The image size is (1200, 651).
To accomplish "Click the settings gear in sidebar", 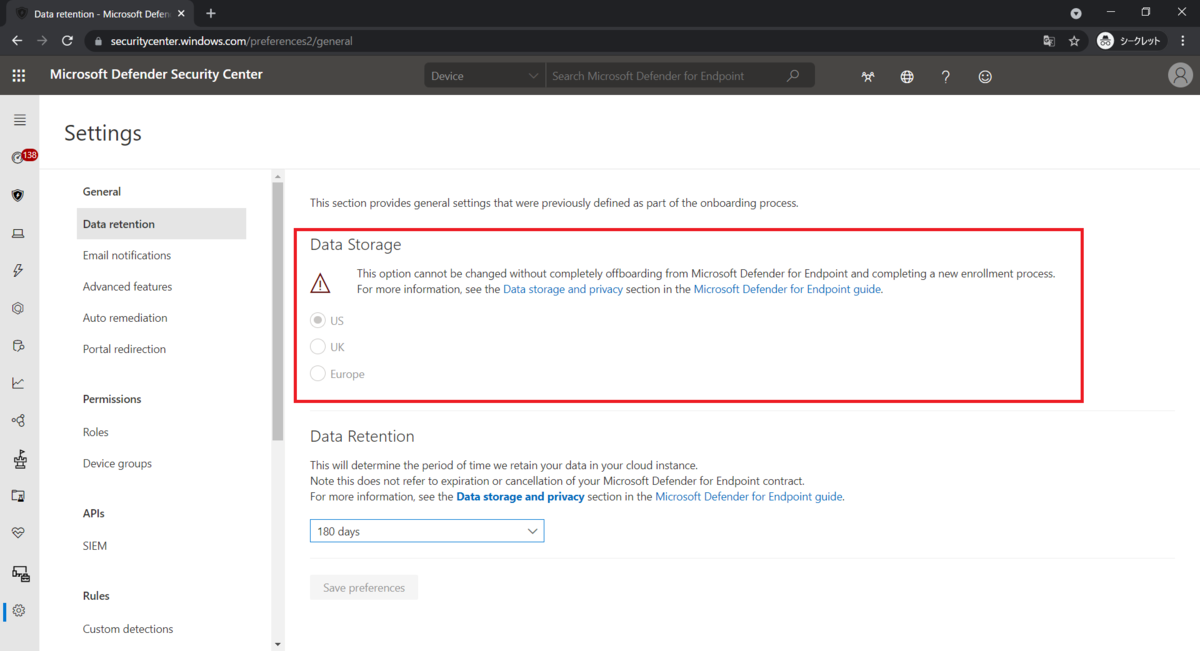I will (x=18, y=610).
